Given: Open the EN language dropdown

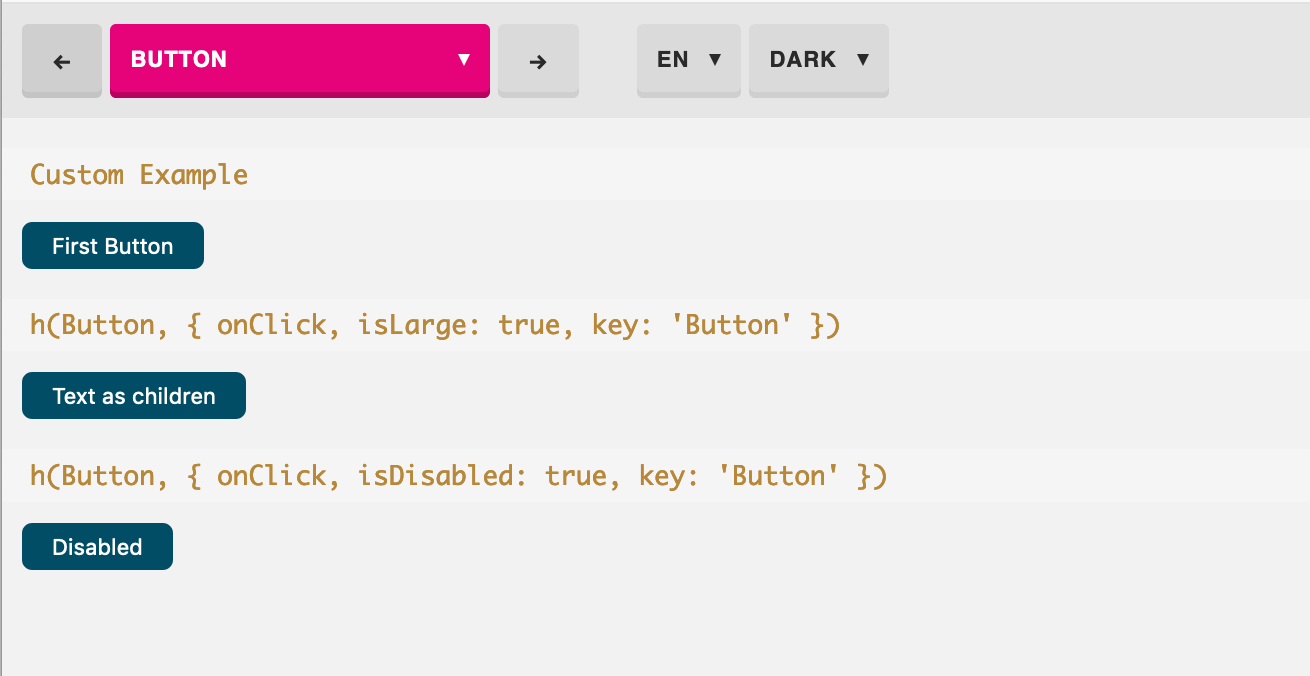Looking at the screenshot, I should (x=688, y=60).
